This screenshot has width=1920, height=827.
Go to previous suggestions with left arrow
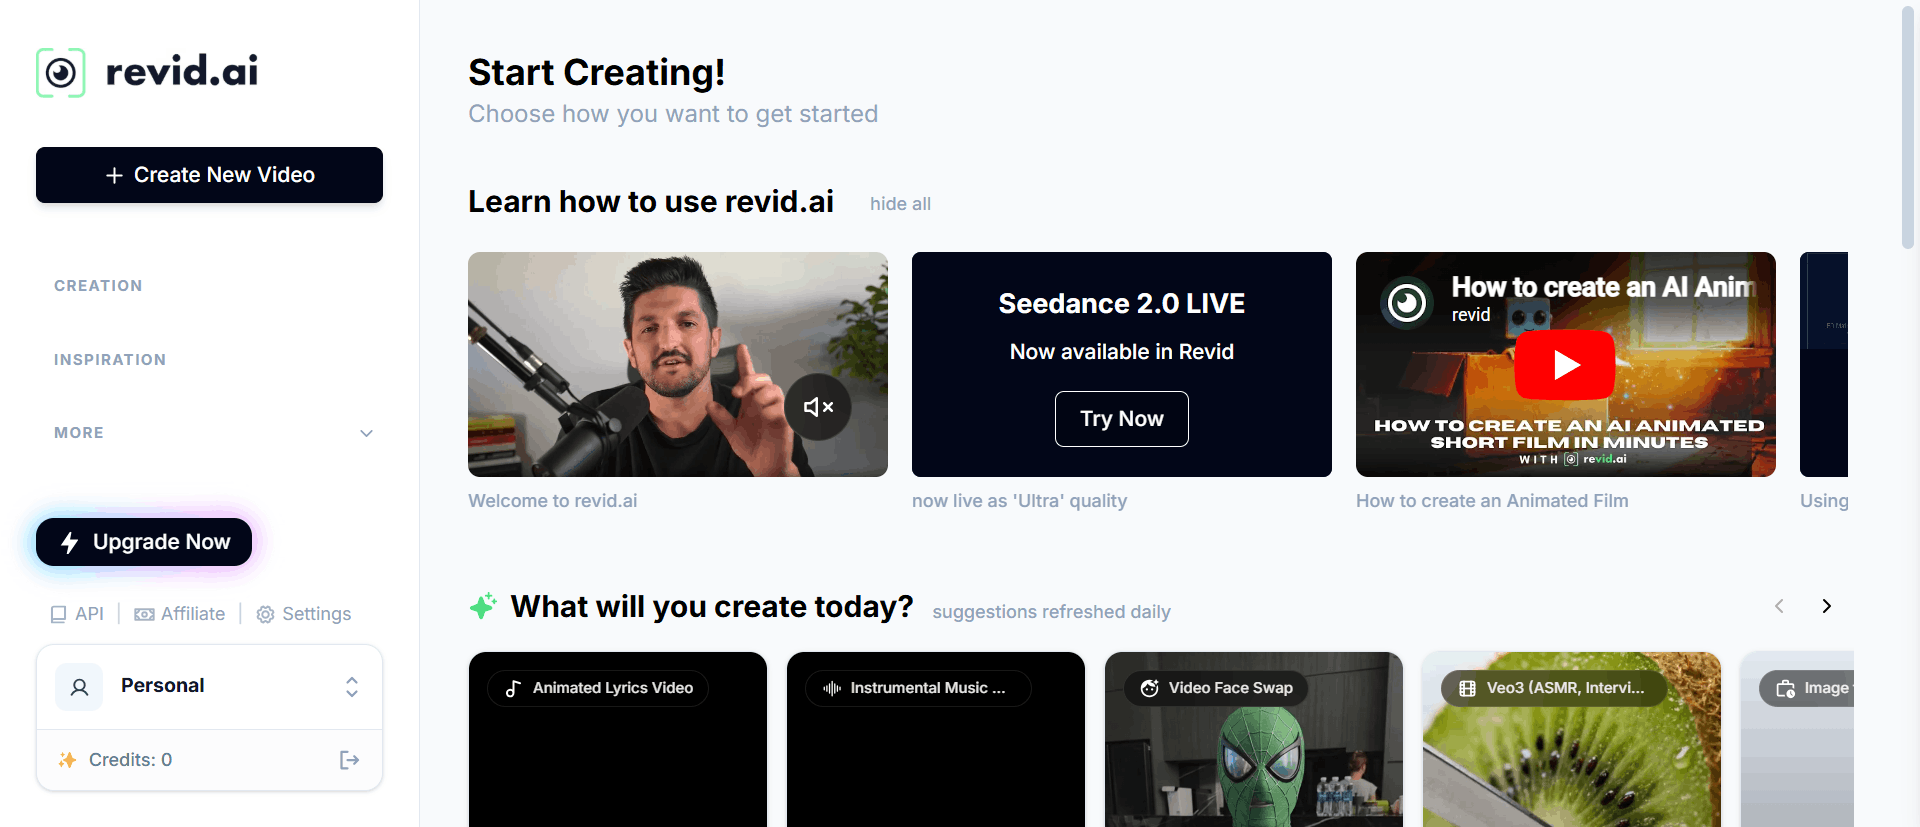click(1779, 606)
